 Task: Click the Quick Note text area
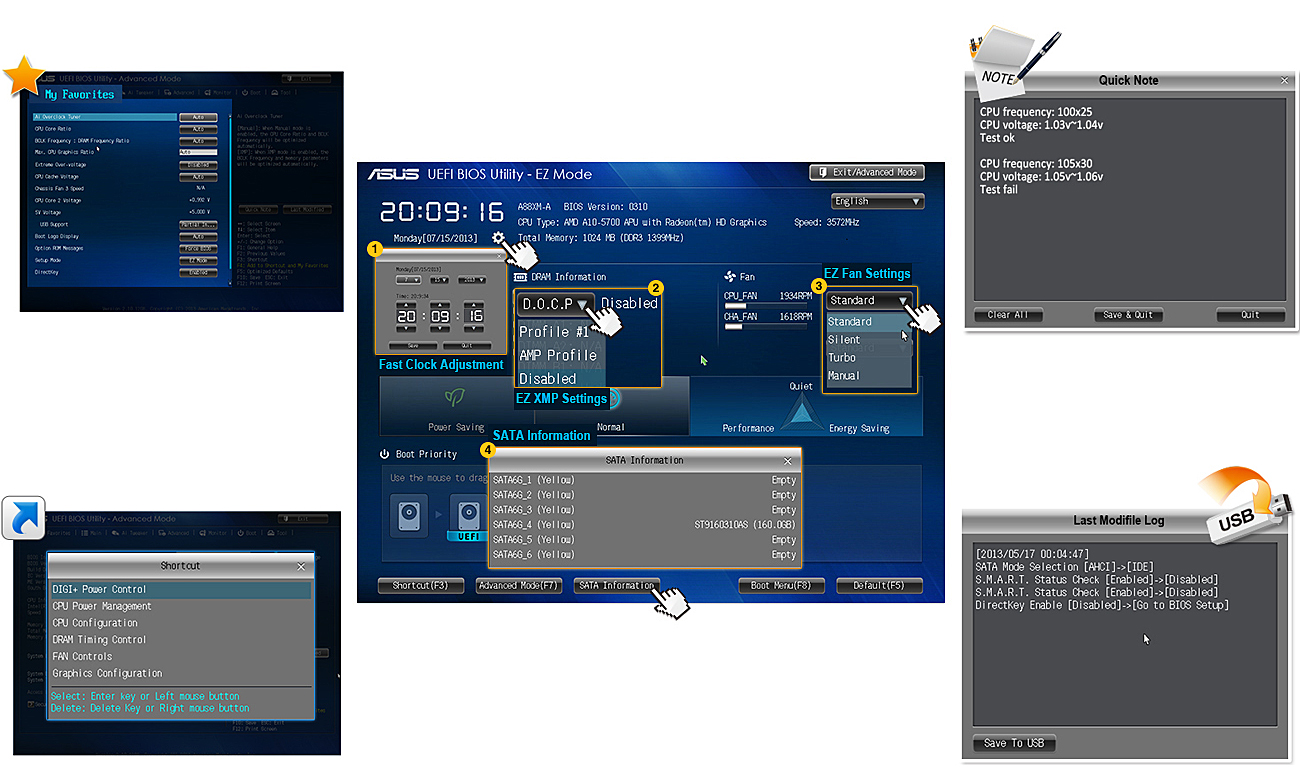(x=1130, y=197)
